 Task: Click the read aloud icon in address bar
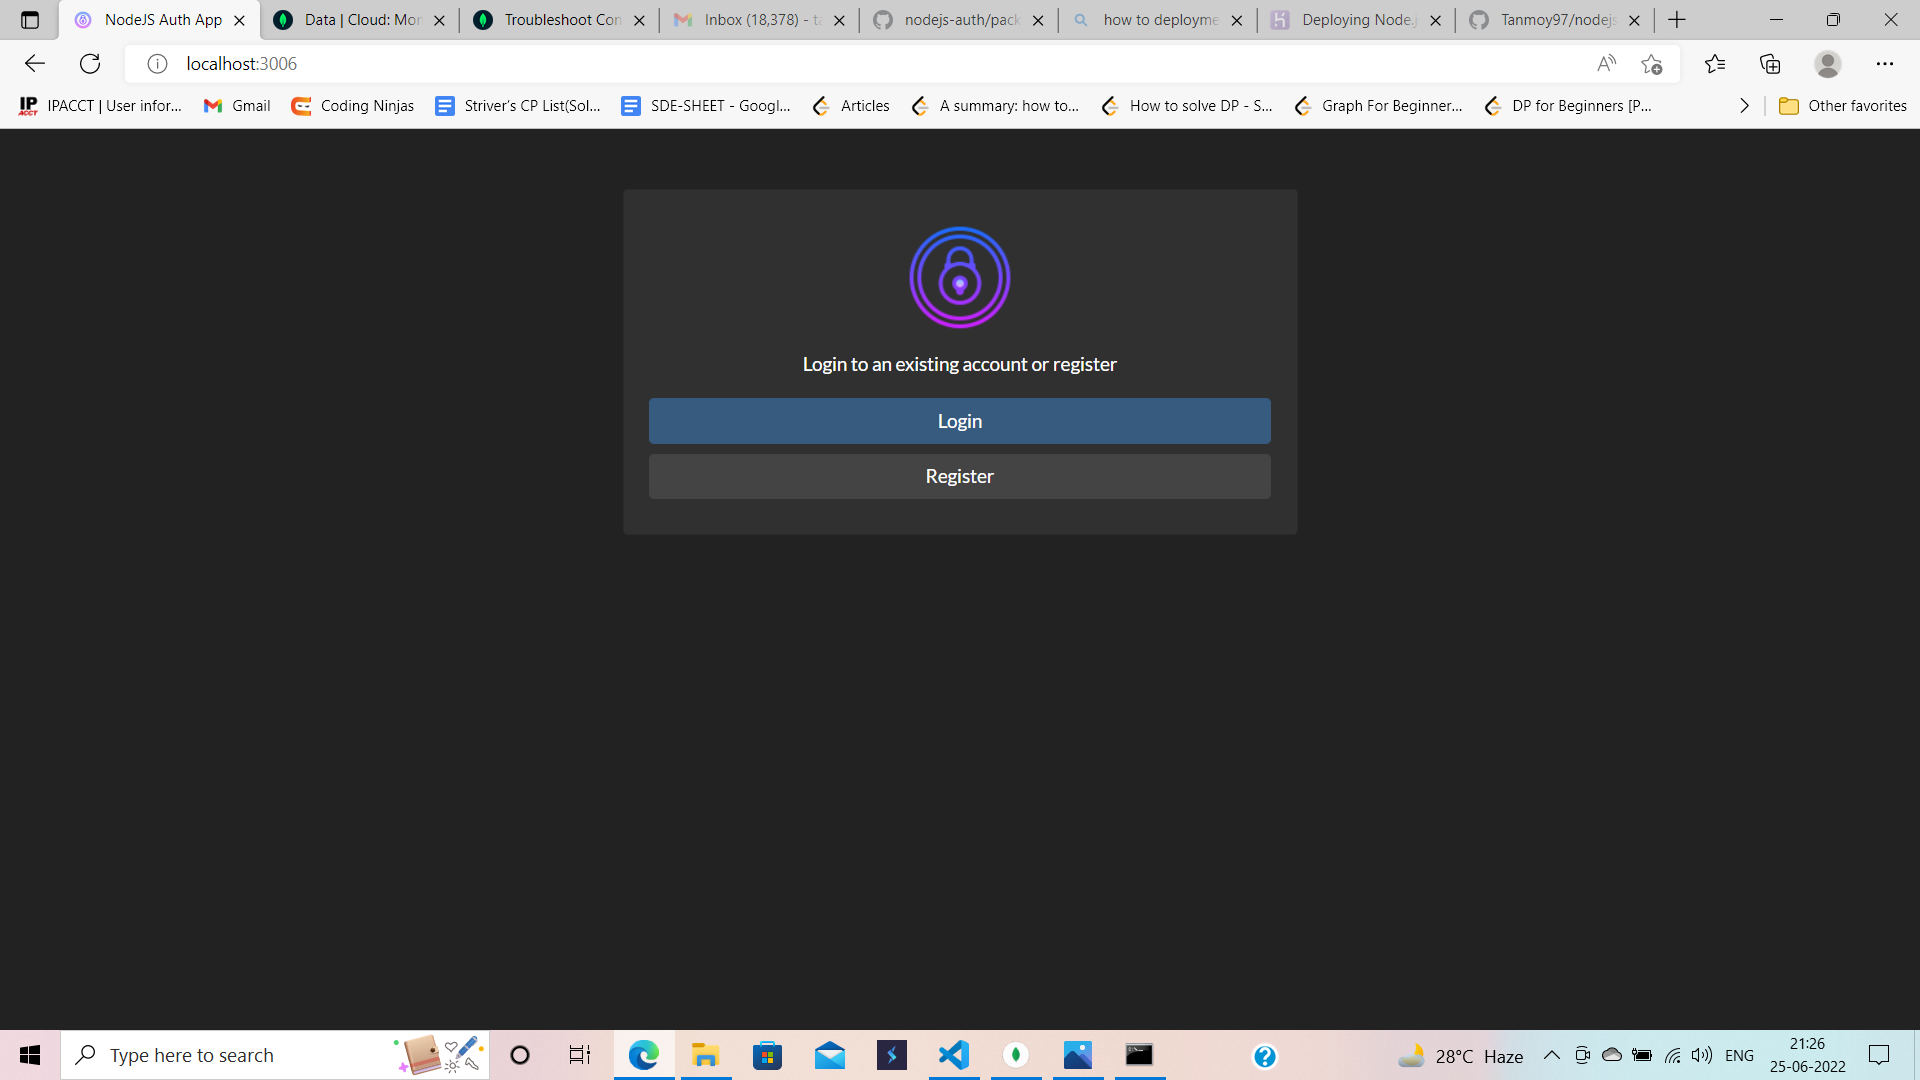pyautogui.click(x=1607, y=63)
